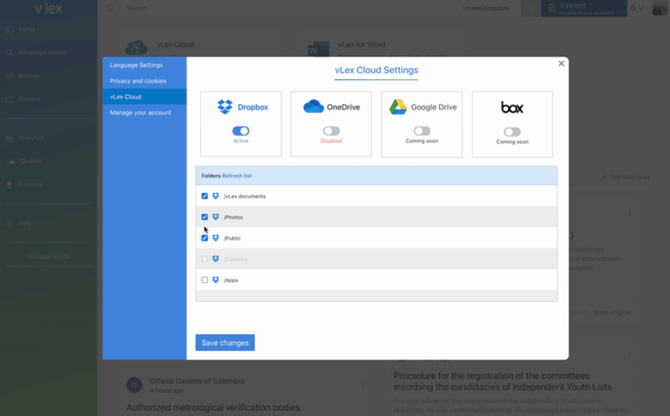
Task: Open Procedure for registration of committees article
Action: coord(502,381)
